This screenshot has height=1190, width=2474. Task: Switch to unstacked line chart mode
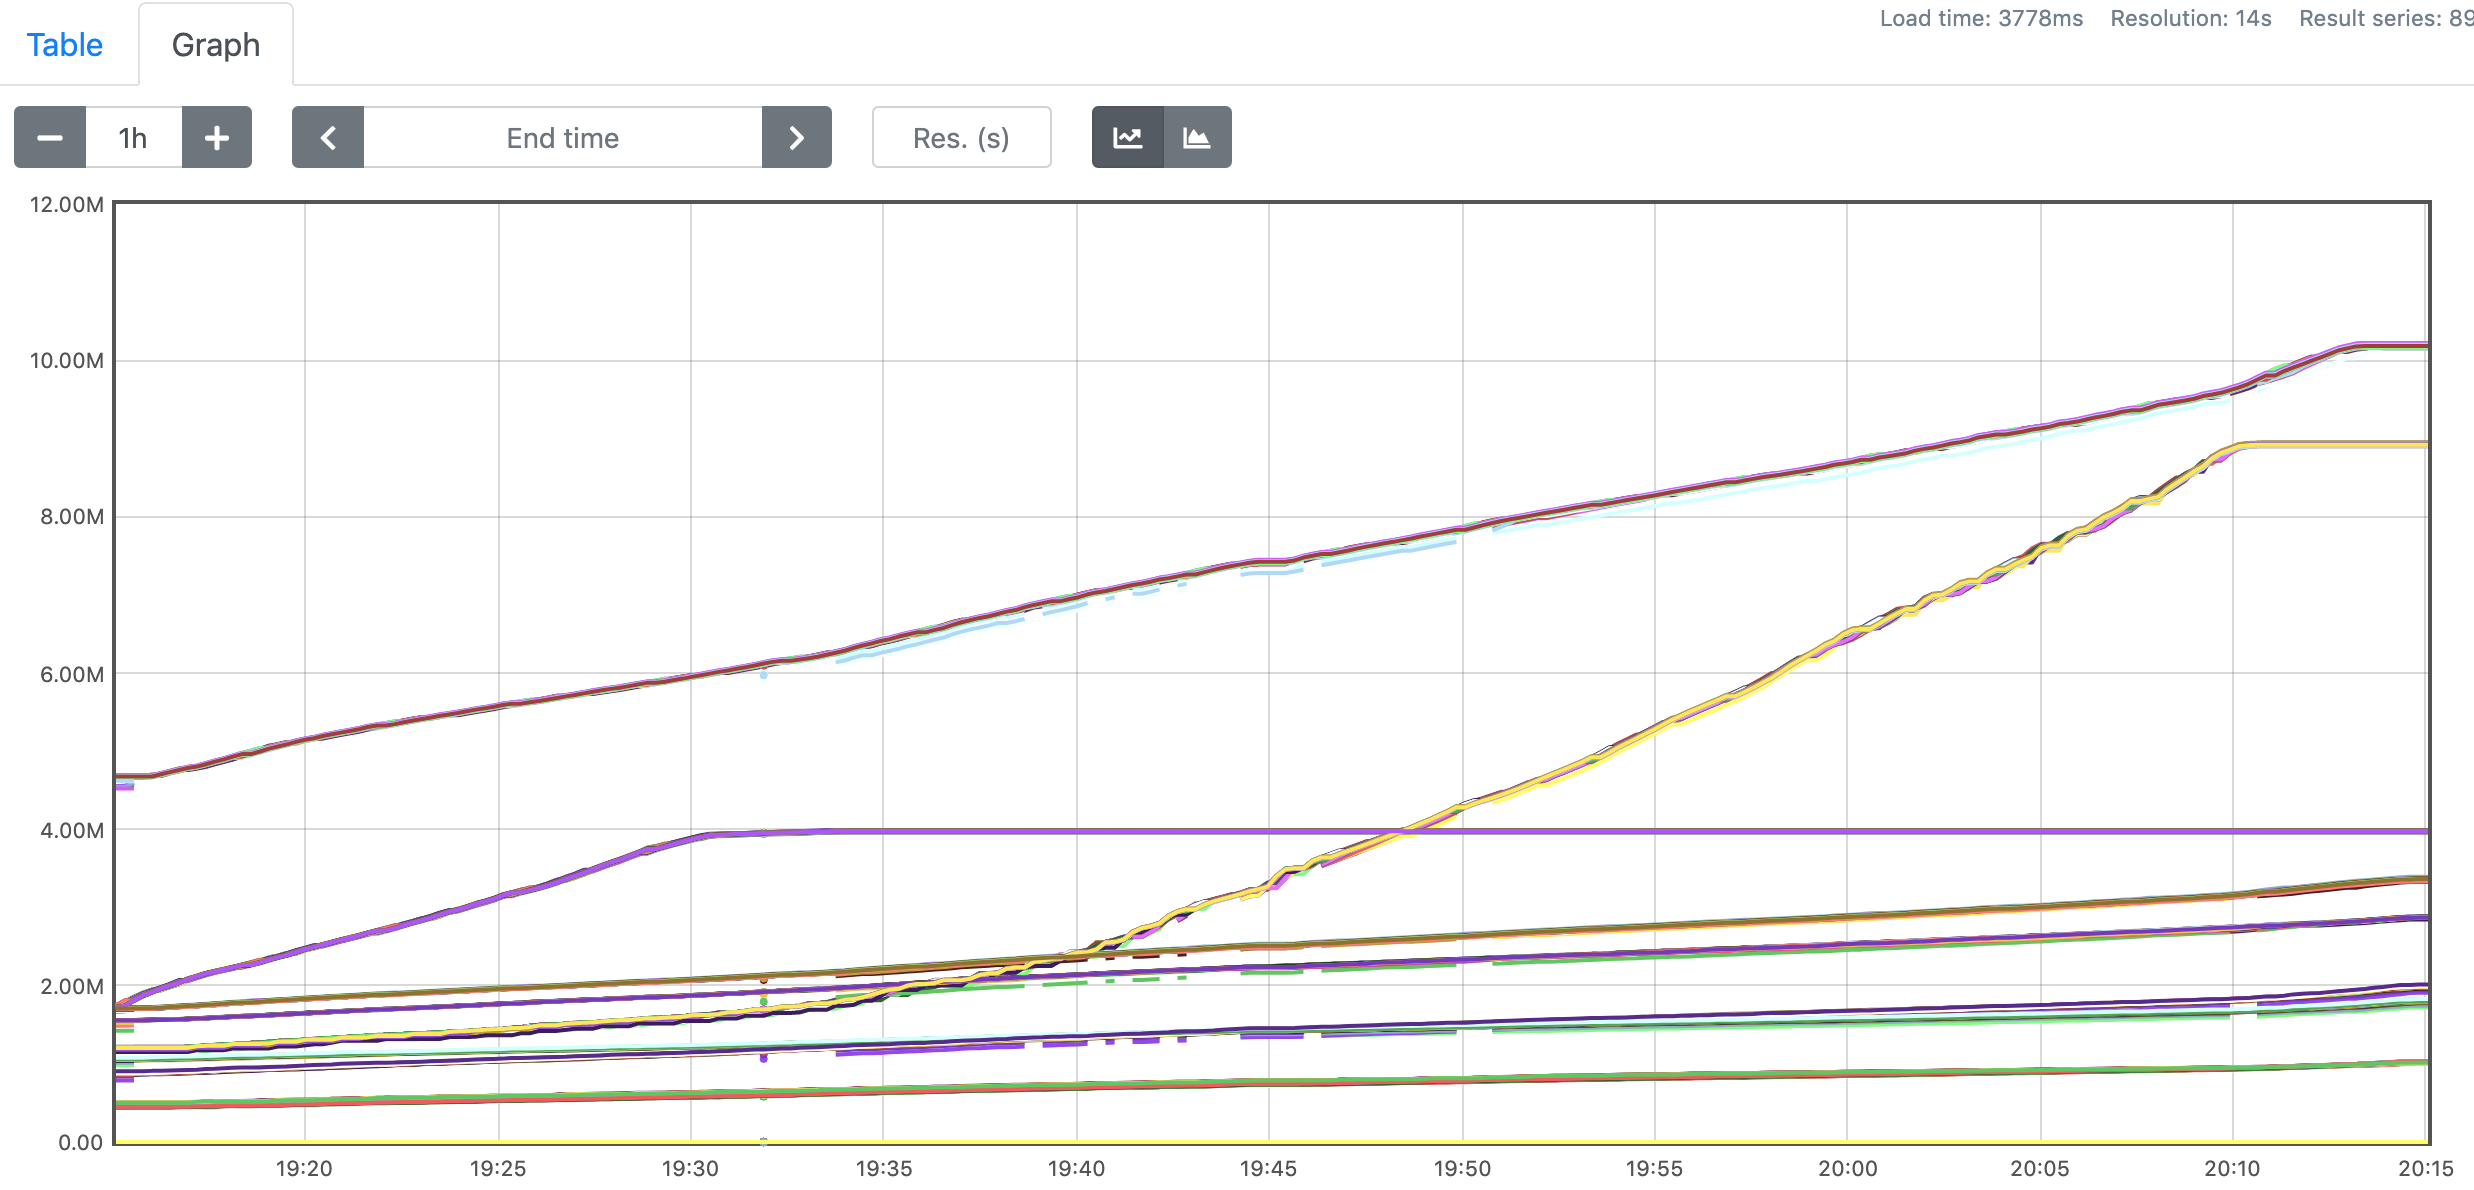pos(1128,138)
